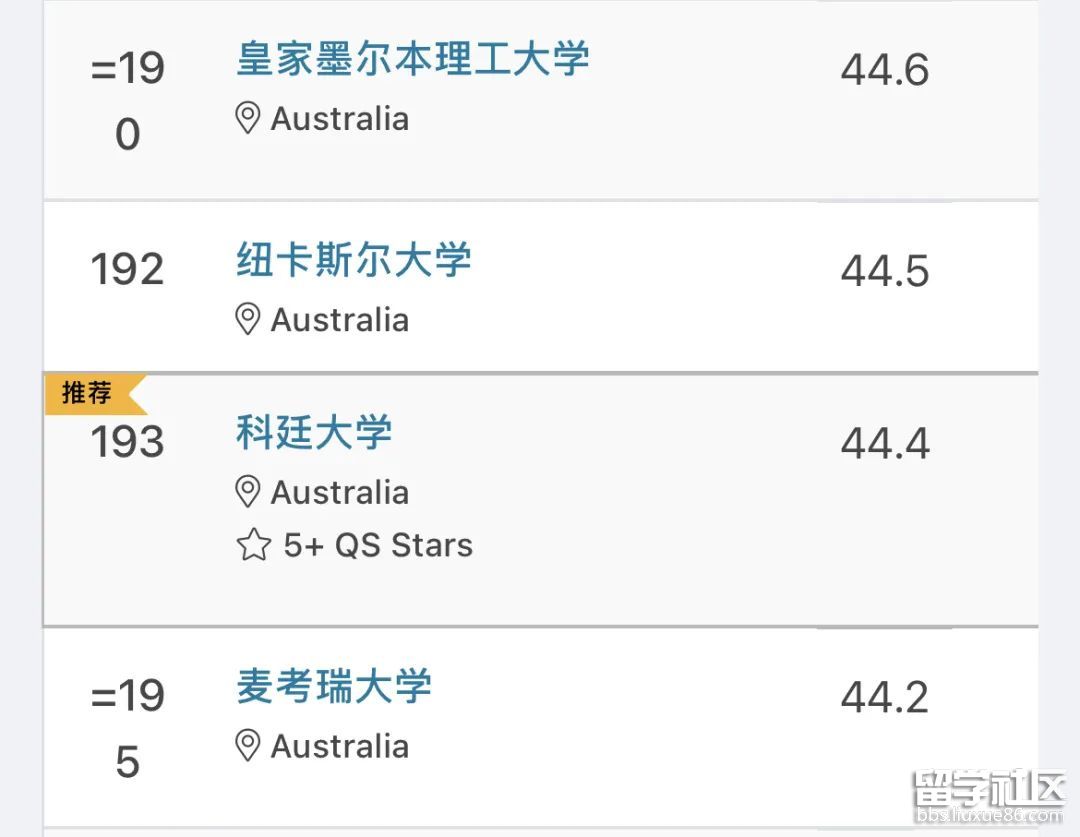Click location pin icon under 麦考瑞大学
Viewport: 1080px width, 837px height.
(x=247, y=745)
